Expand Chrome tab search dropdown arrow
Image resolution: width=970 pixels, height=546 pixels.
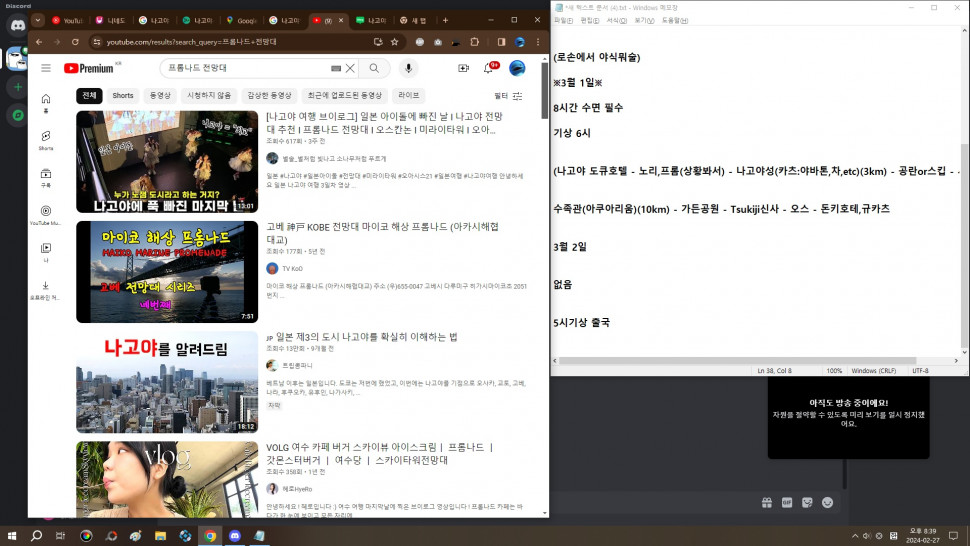(38, 20)
